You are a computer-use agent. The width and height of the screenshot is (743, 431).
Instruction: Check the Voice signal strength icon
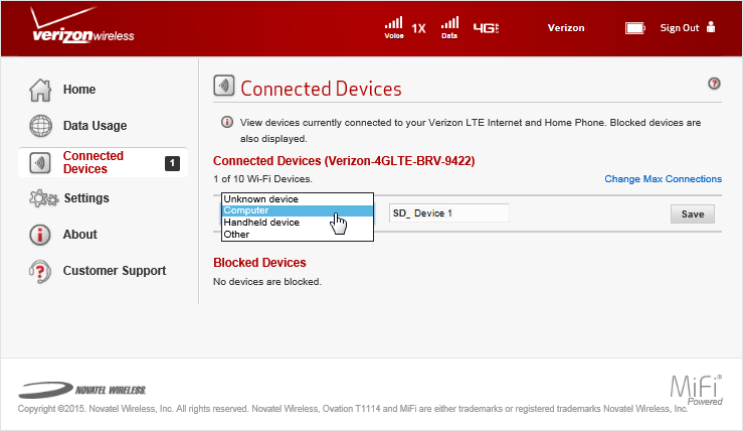coord(394,27)
